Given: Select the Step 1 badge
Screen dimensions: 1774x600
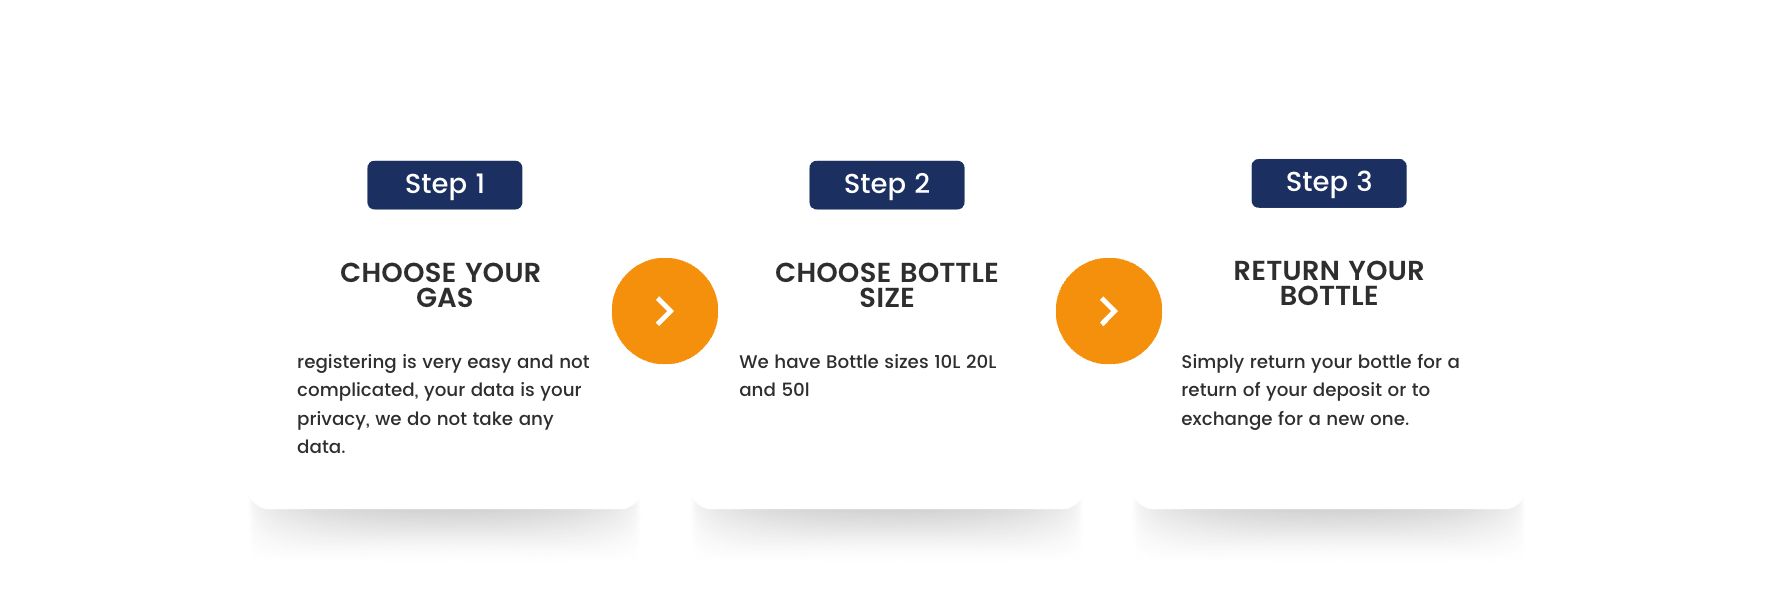Looking at the screenshot, I should (444, 185).
